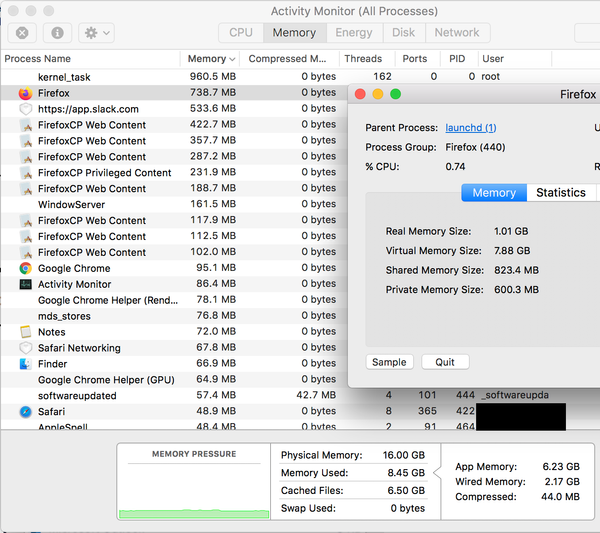Click icon of 287.2 MB FirefoxCP Web Content
The image size is (600, 533).
[26, 157]
